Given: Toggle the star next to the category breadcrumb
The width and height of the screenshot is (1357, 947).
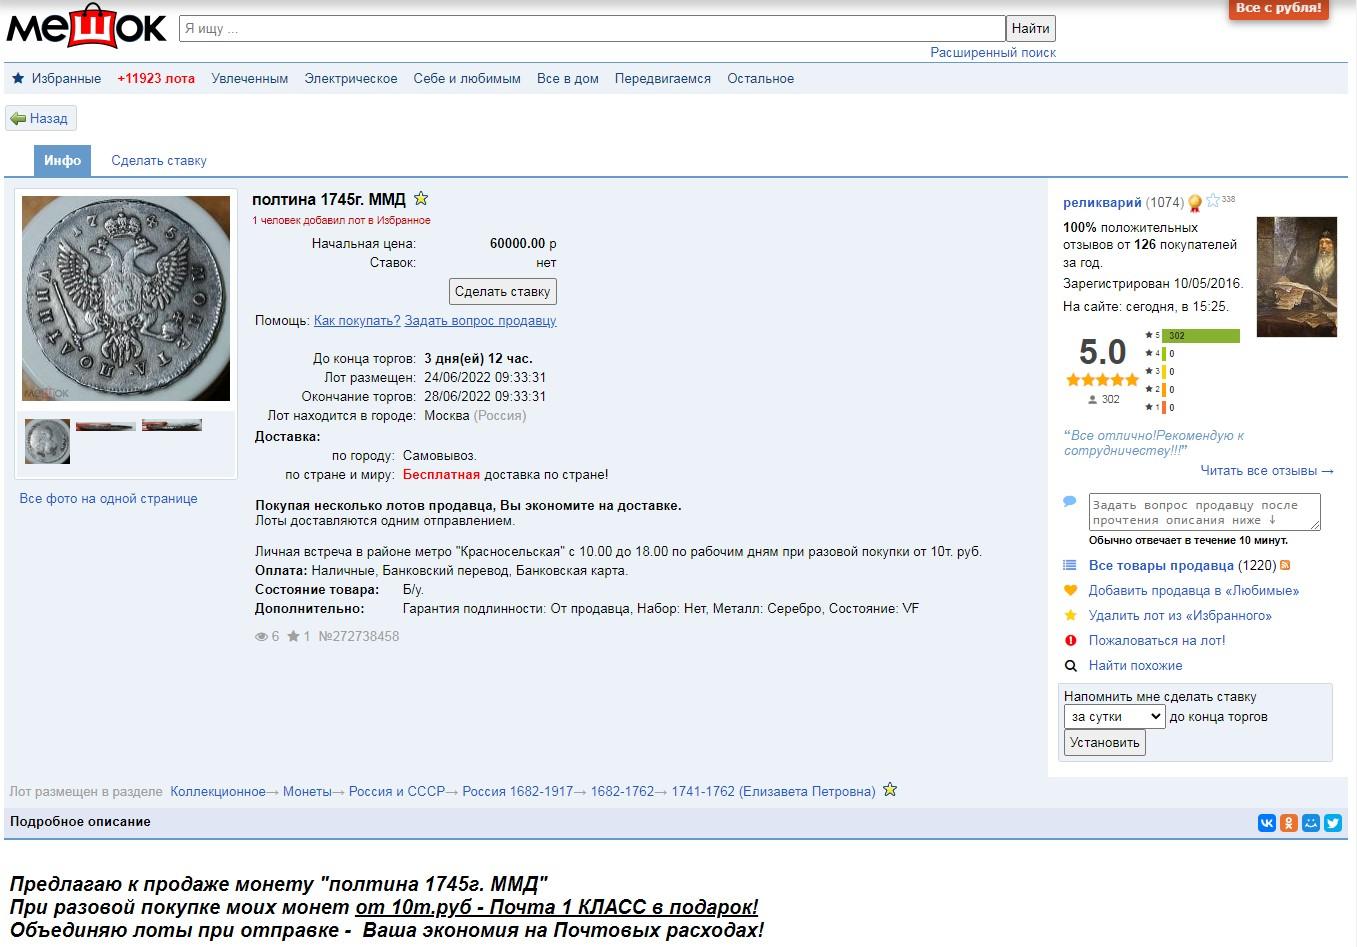Looking at the screenshot, I should (x=890, y=790).
